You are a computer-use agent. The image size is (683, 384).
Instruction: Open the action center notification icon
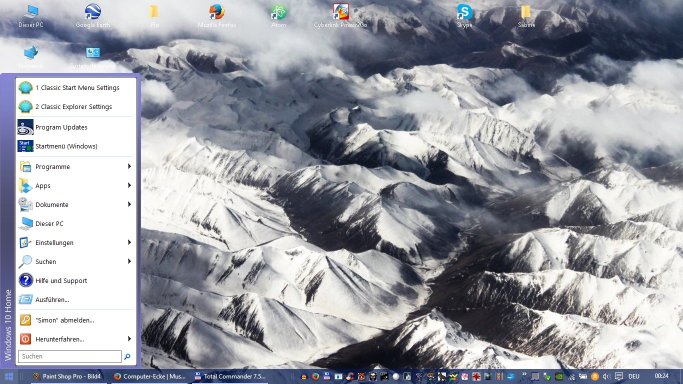tap(619, 376)
